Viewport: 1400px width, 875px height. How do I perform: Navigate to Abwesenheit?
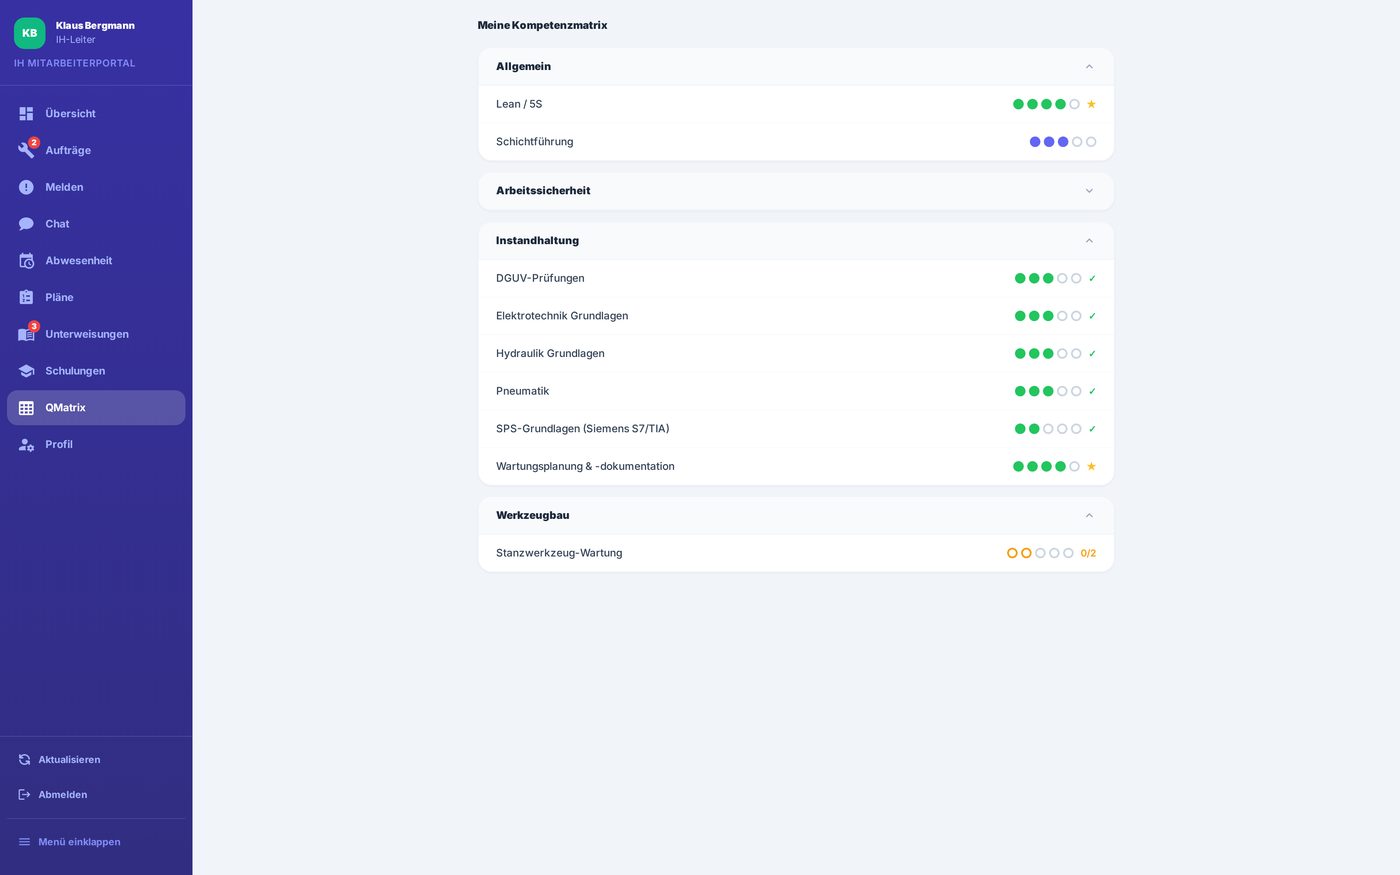96,261
